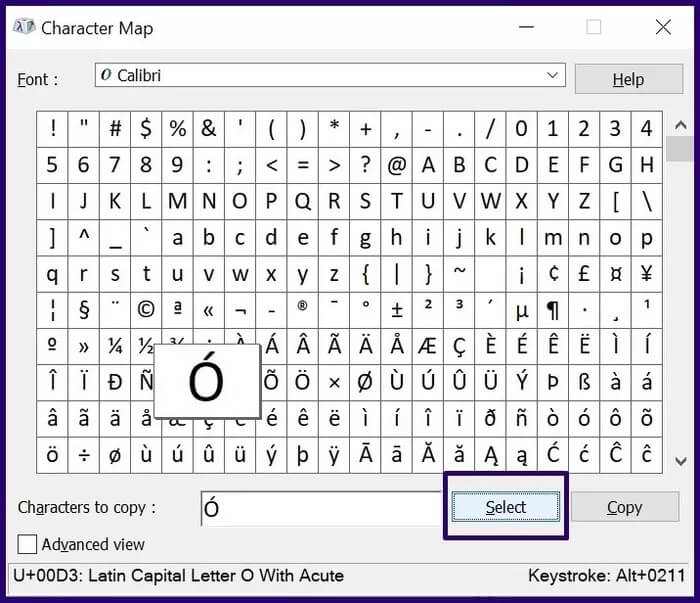Select the lowercase ñ character

(x=521, y=419)
